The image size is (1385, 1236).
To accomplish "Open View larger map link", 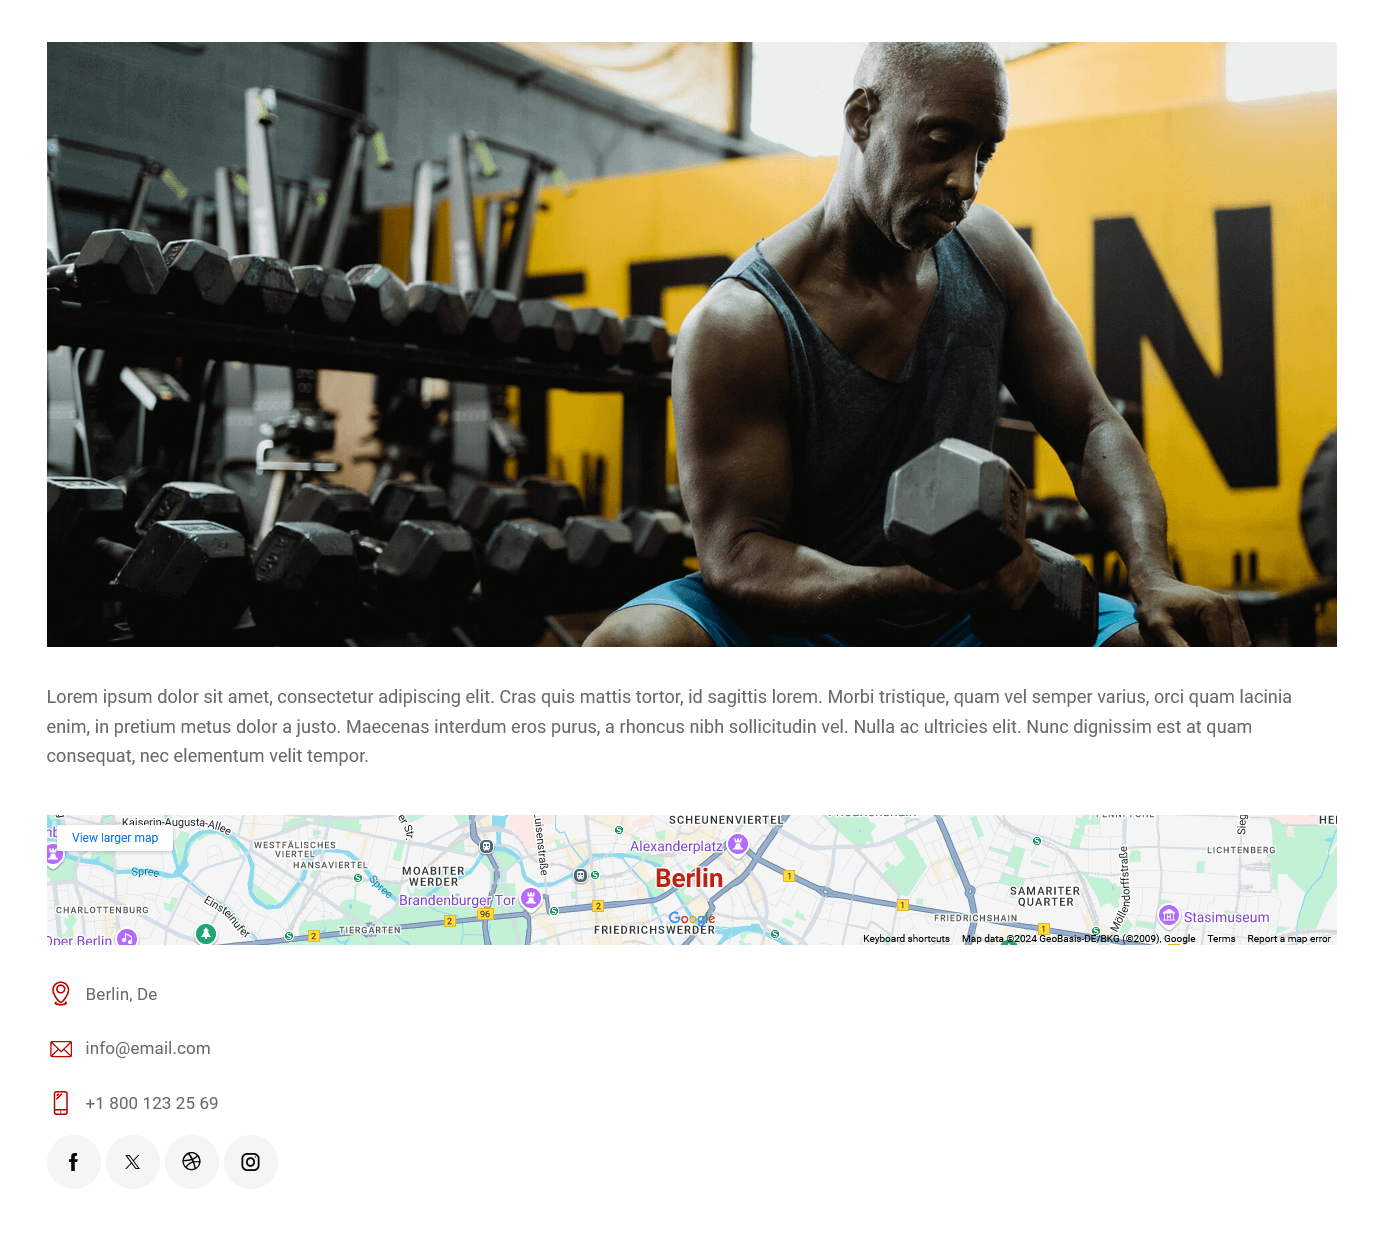I will coord(115,838).
